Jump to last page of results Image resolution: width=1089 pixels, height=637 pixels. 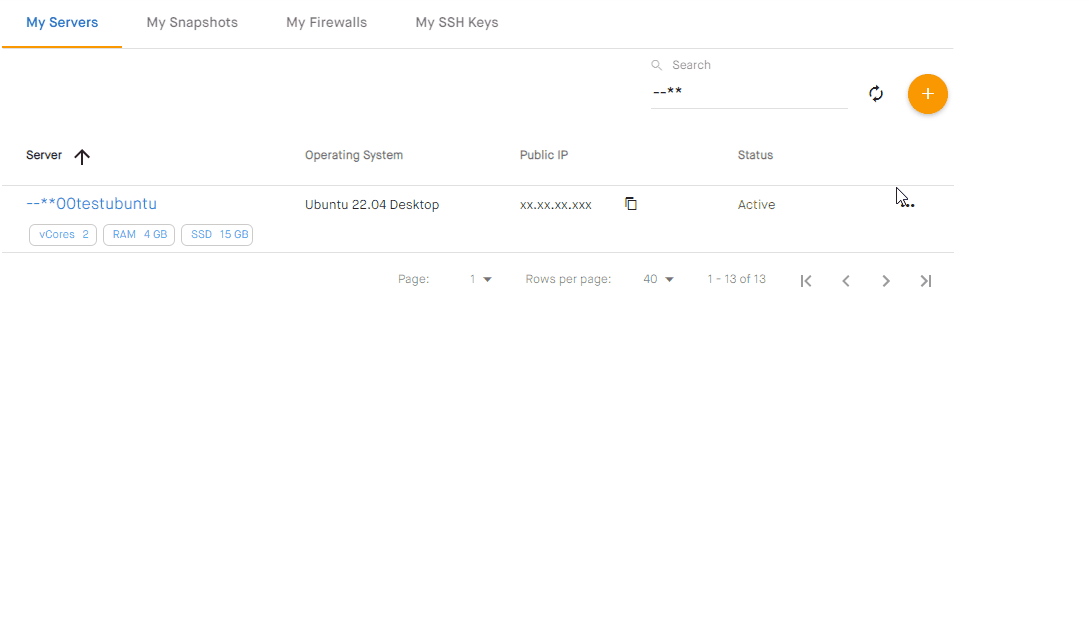click(926, 281)
